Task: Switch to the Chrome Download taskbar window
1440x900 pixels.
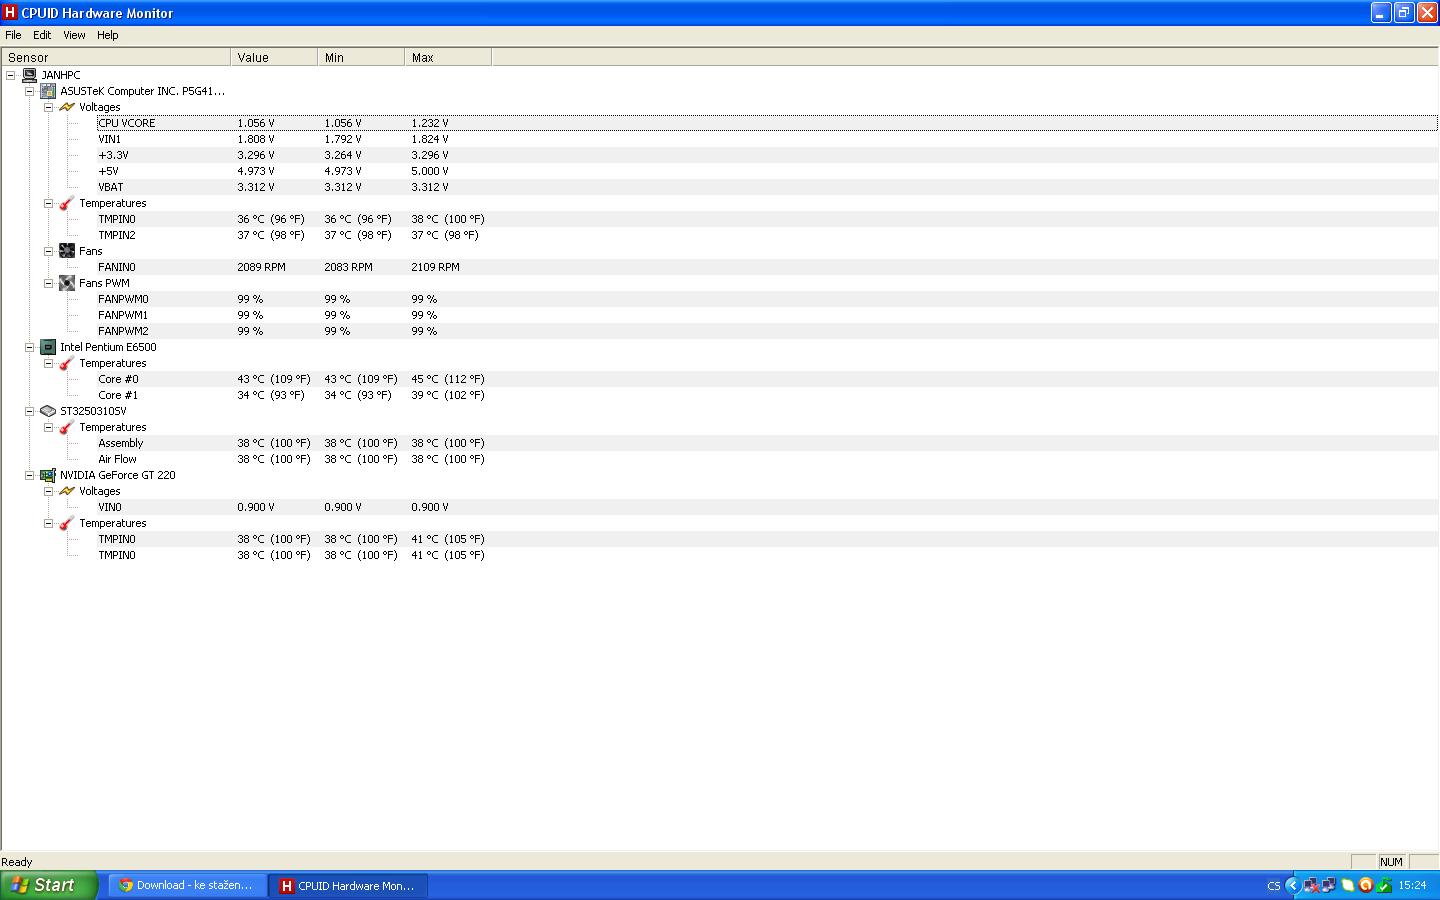Action: tap(187, 885)
